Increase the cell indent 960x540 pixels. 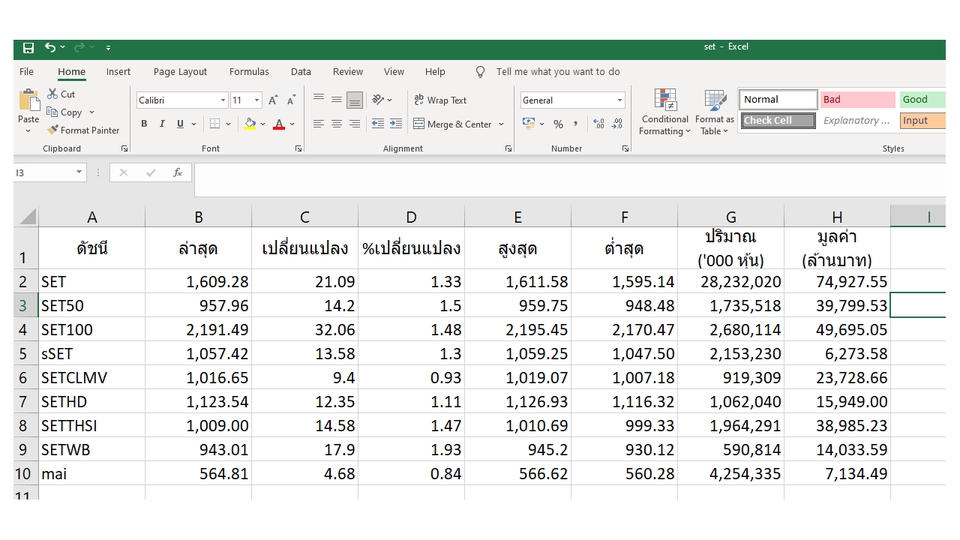396,124
